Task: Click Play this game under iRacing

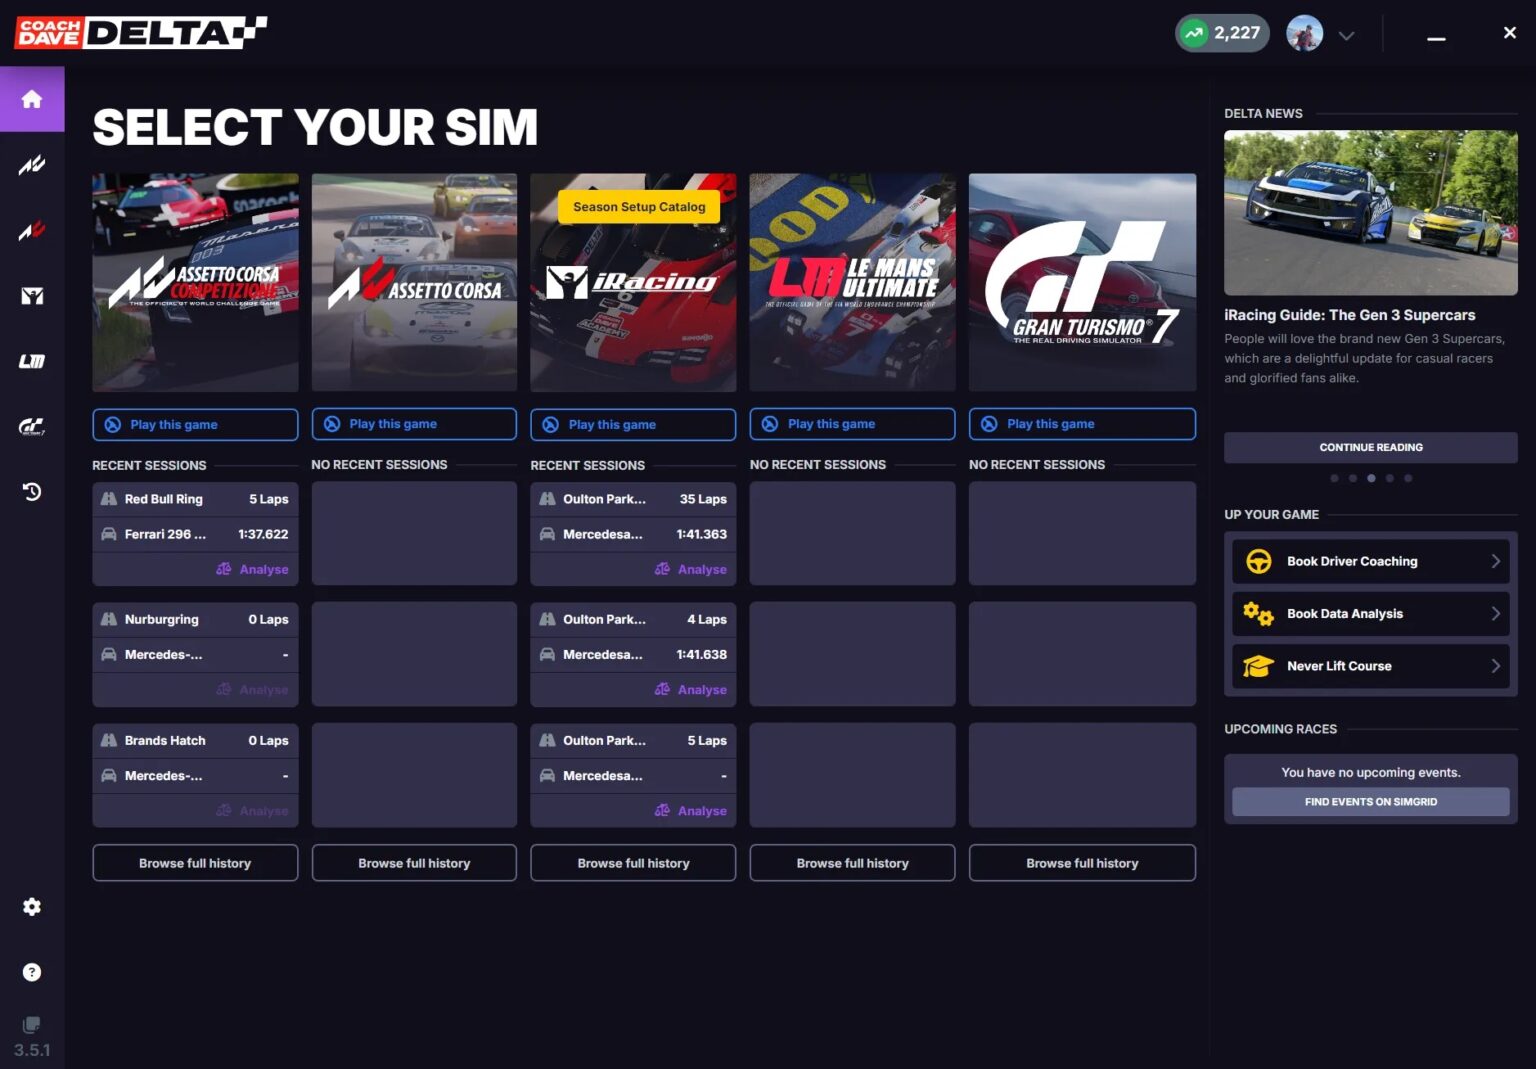Action: [x=633, y=424]
